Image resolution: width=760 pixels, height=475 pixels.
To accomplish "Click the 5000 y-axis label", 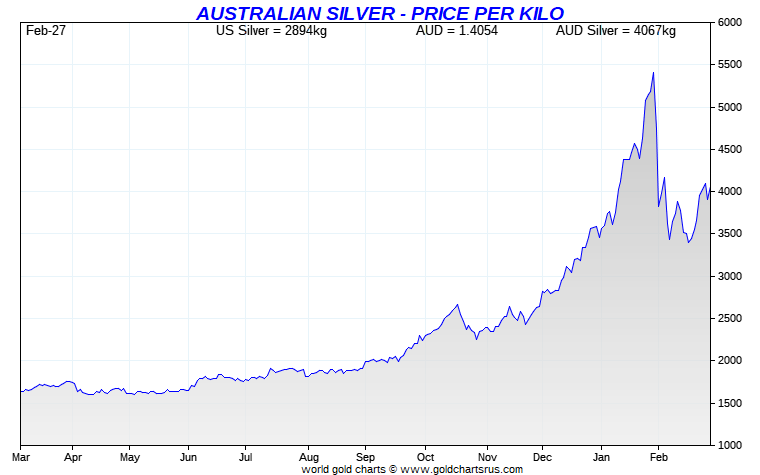I will [729, 107].
